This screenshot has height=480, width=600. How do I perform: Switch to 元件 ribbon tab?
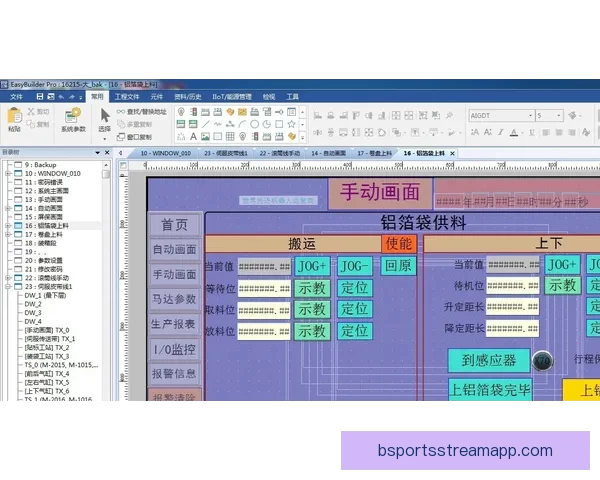pyautogui.click(x=157, y=97)
